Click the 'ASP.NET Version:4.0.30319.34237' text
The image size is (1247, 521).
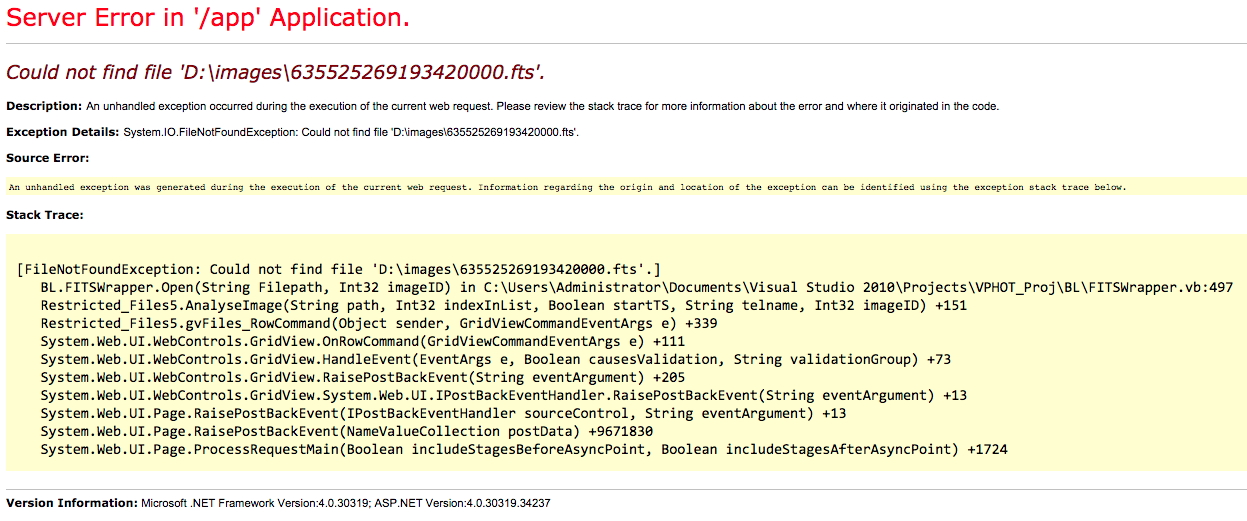pyautogui.click(x=463, y=503)
